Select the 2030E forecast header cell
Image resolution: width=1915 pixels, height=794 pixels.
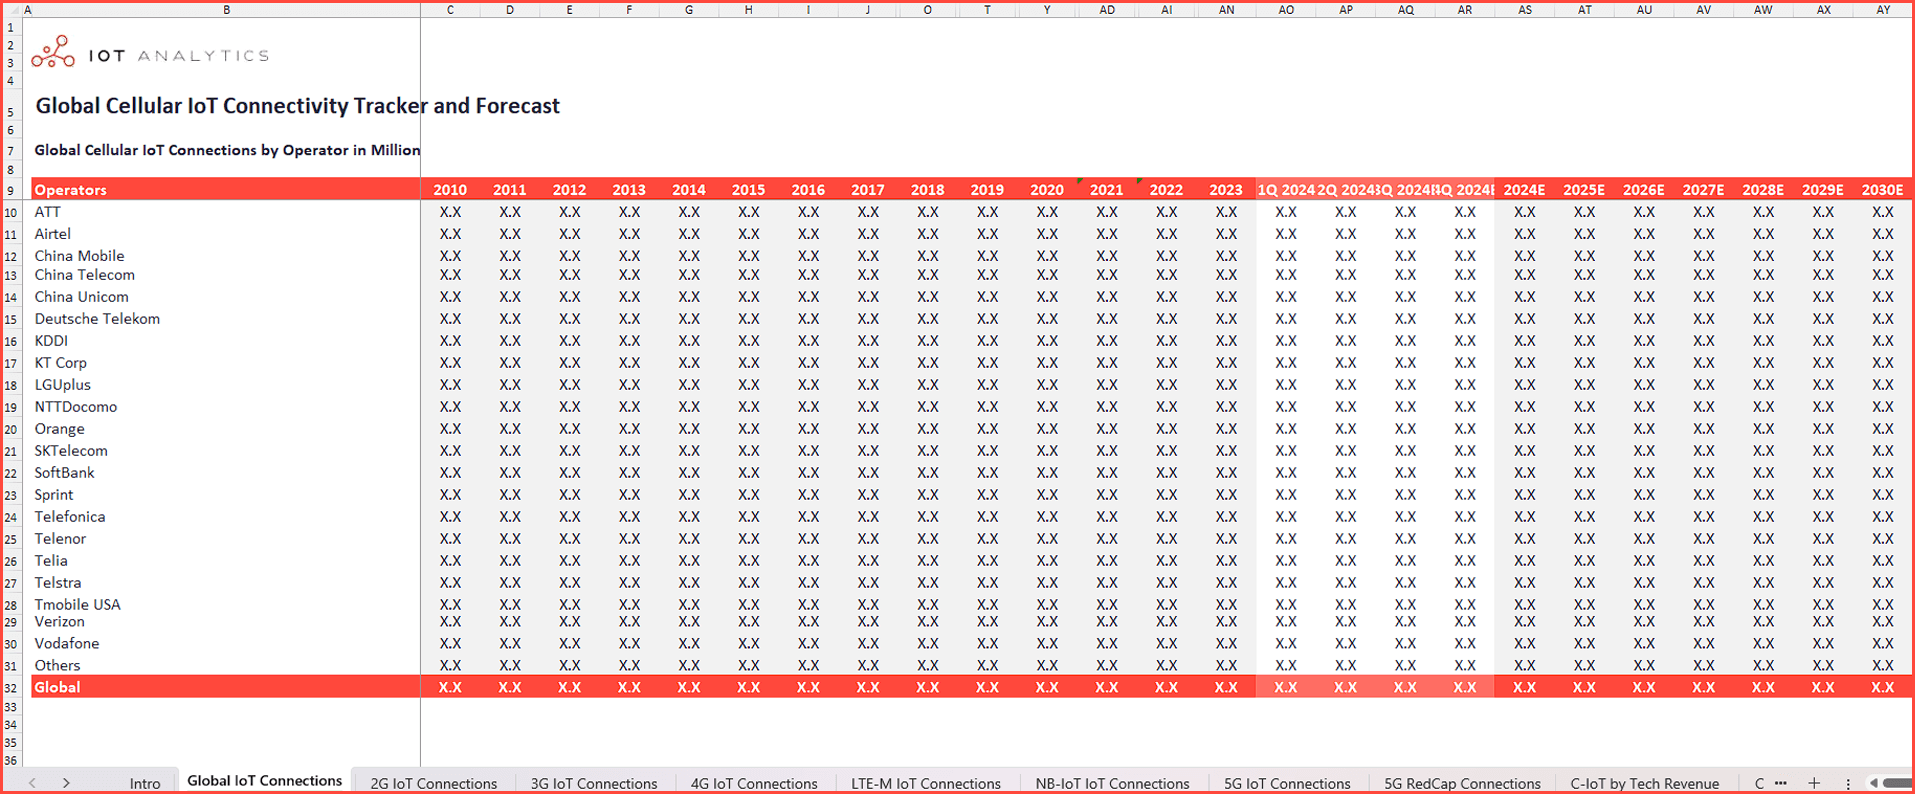pyautogui.click(x=1883, y=189)
